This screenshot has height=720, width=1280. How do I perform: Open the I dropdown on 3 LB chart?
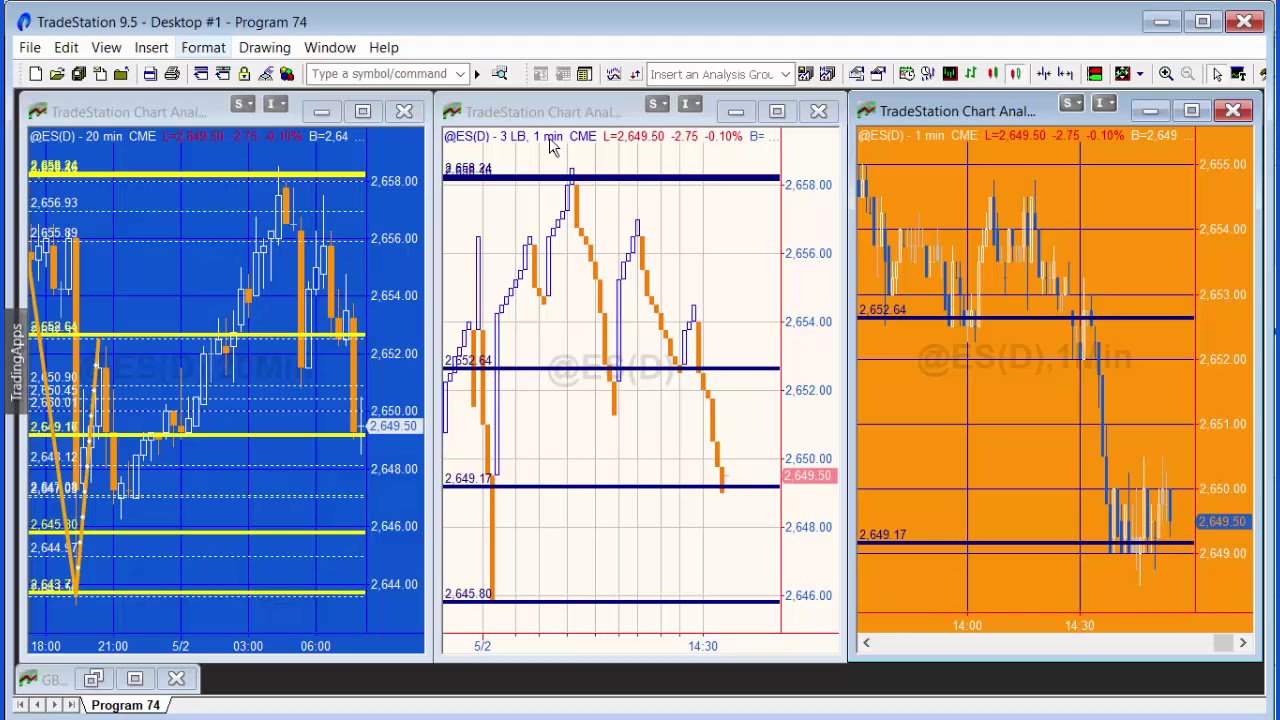pyautogui.click(x=690, y=104)
